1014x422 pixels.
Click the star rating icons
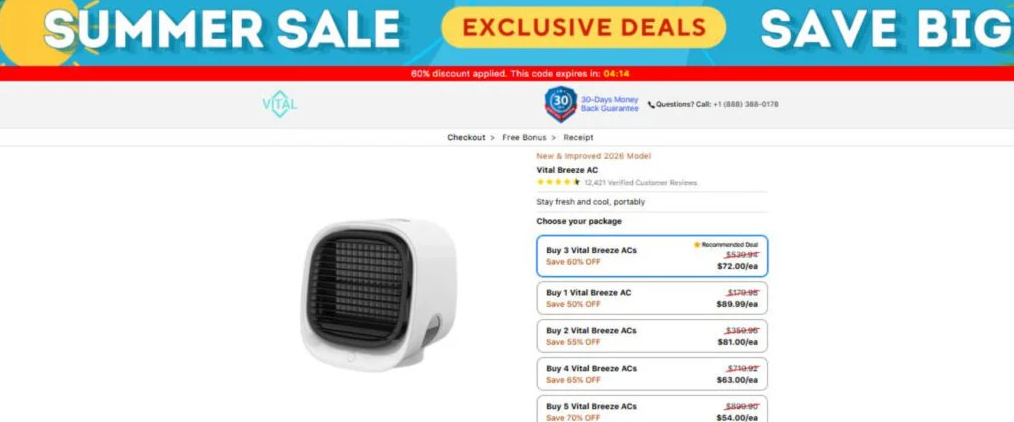(558, 182)
